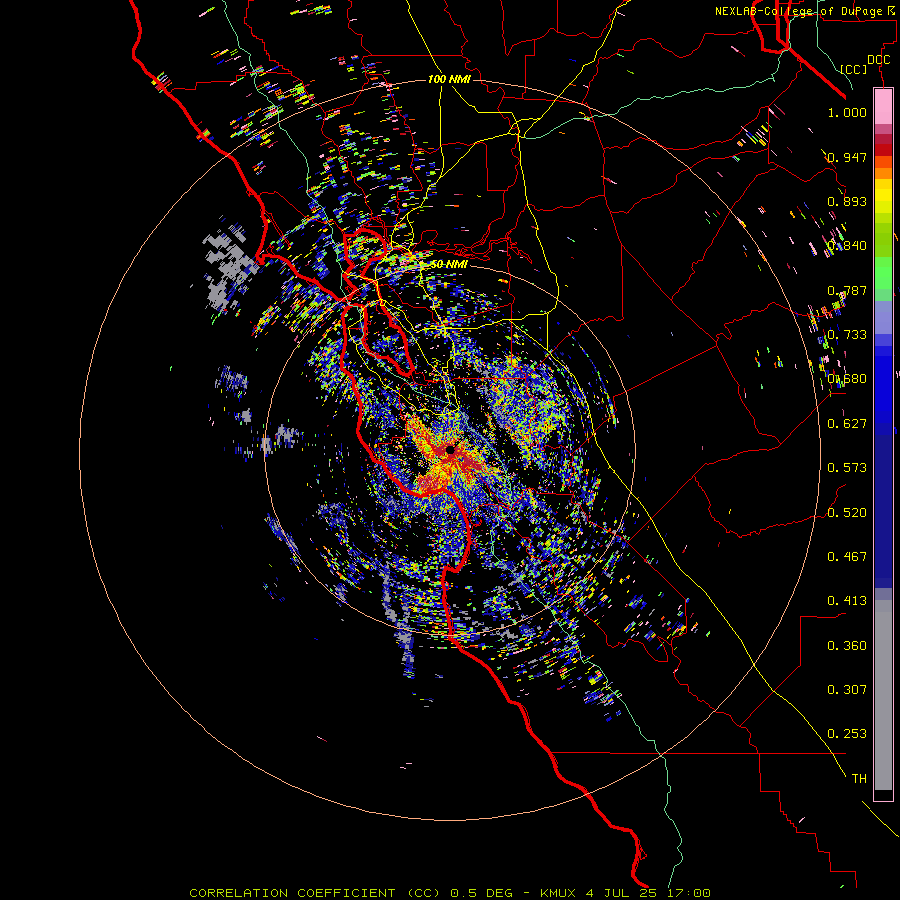Click the "0.787" scale value
Screen dimensions: 900x900
pos(847,290)
